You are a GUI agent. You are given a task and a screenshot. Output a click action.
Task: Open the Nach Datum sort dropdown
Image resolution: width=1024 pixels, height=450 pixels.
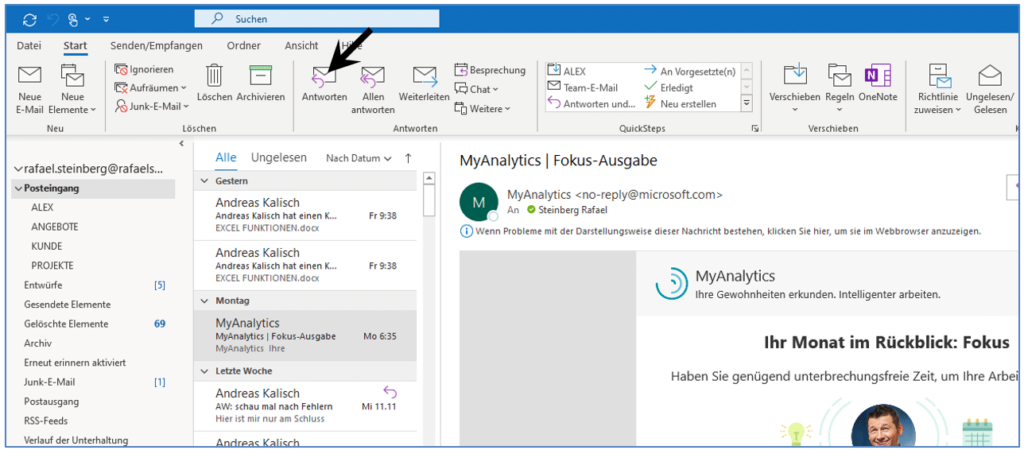359,158
